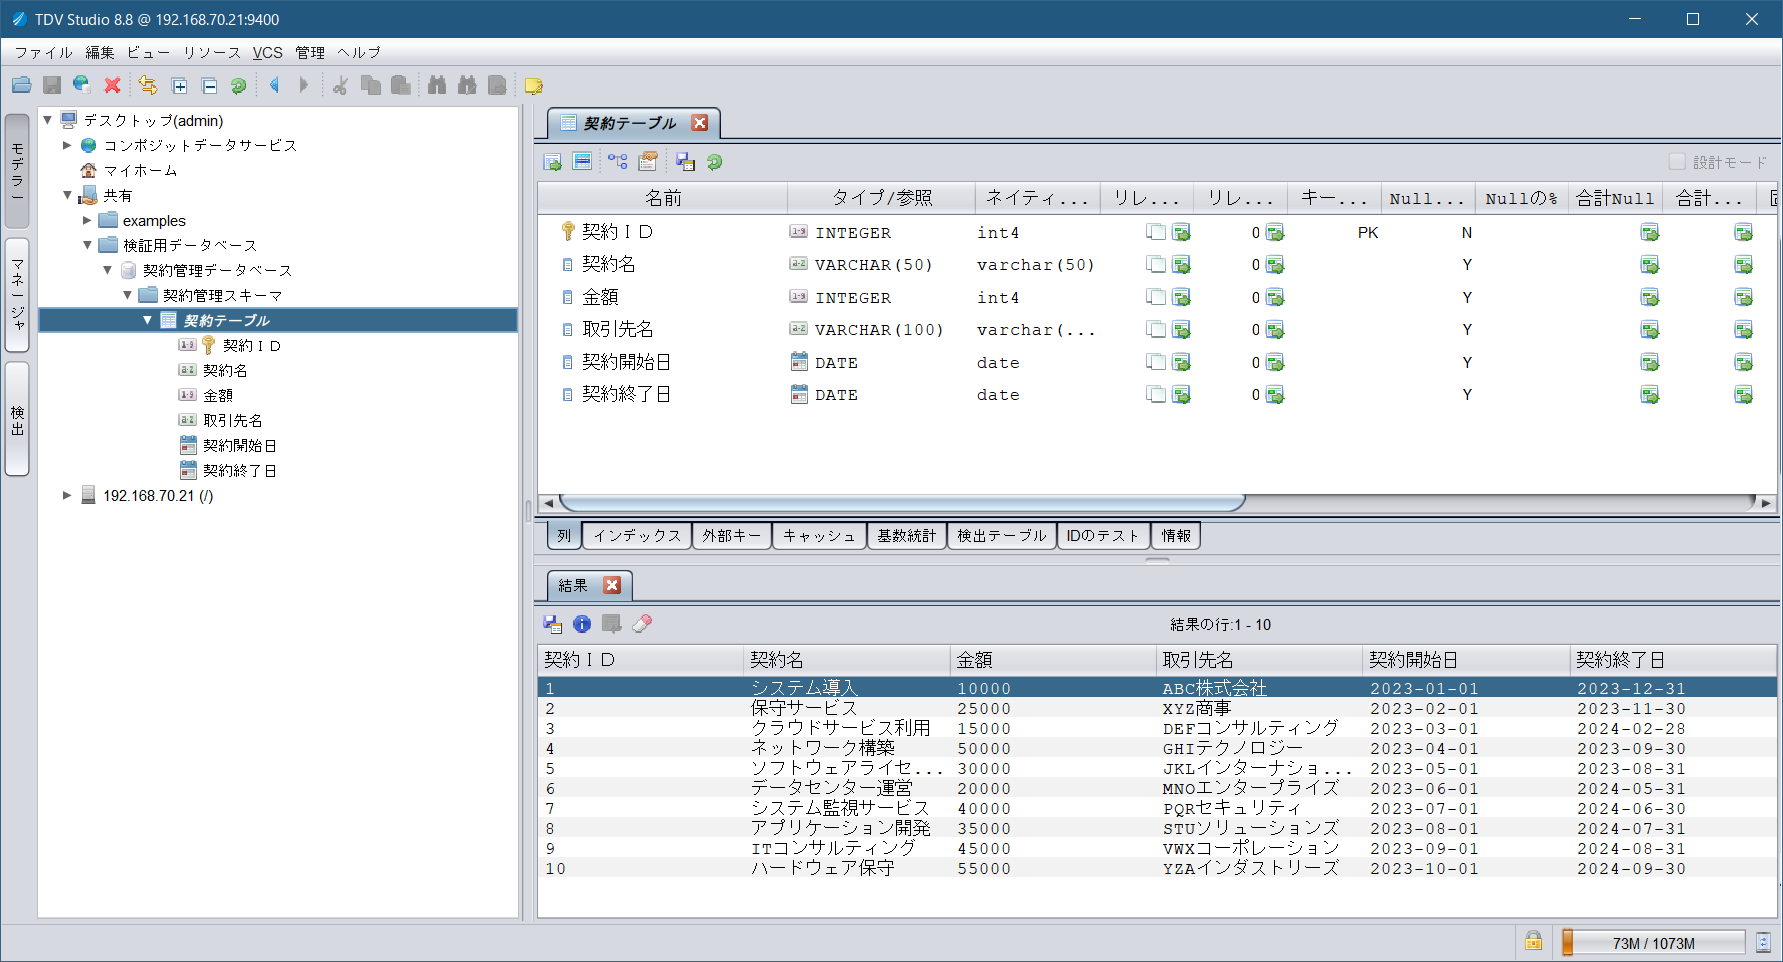Toggle the checkbox in the 取引先名 row
This screenshot has width=1783, height=962.
(x=1156, y=330)
